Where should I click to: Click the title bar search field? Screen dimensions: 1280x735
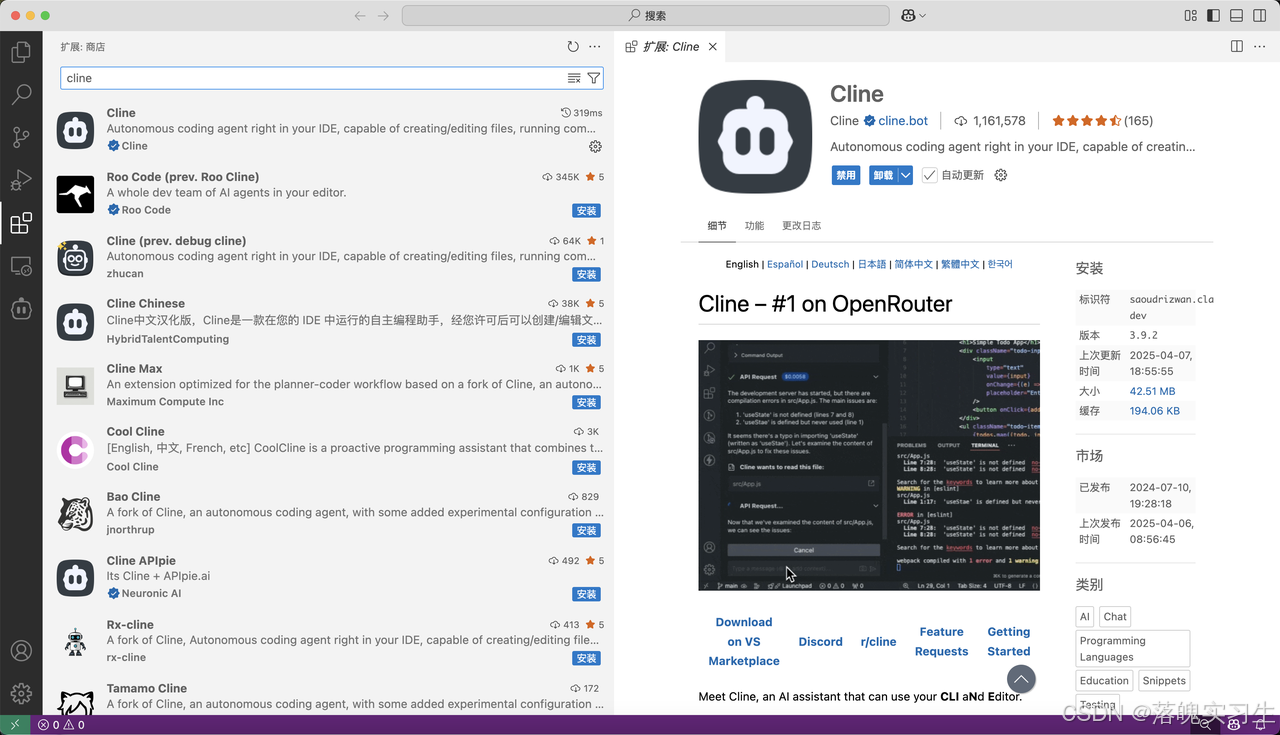pyautogui.click(x=645, y=16)
